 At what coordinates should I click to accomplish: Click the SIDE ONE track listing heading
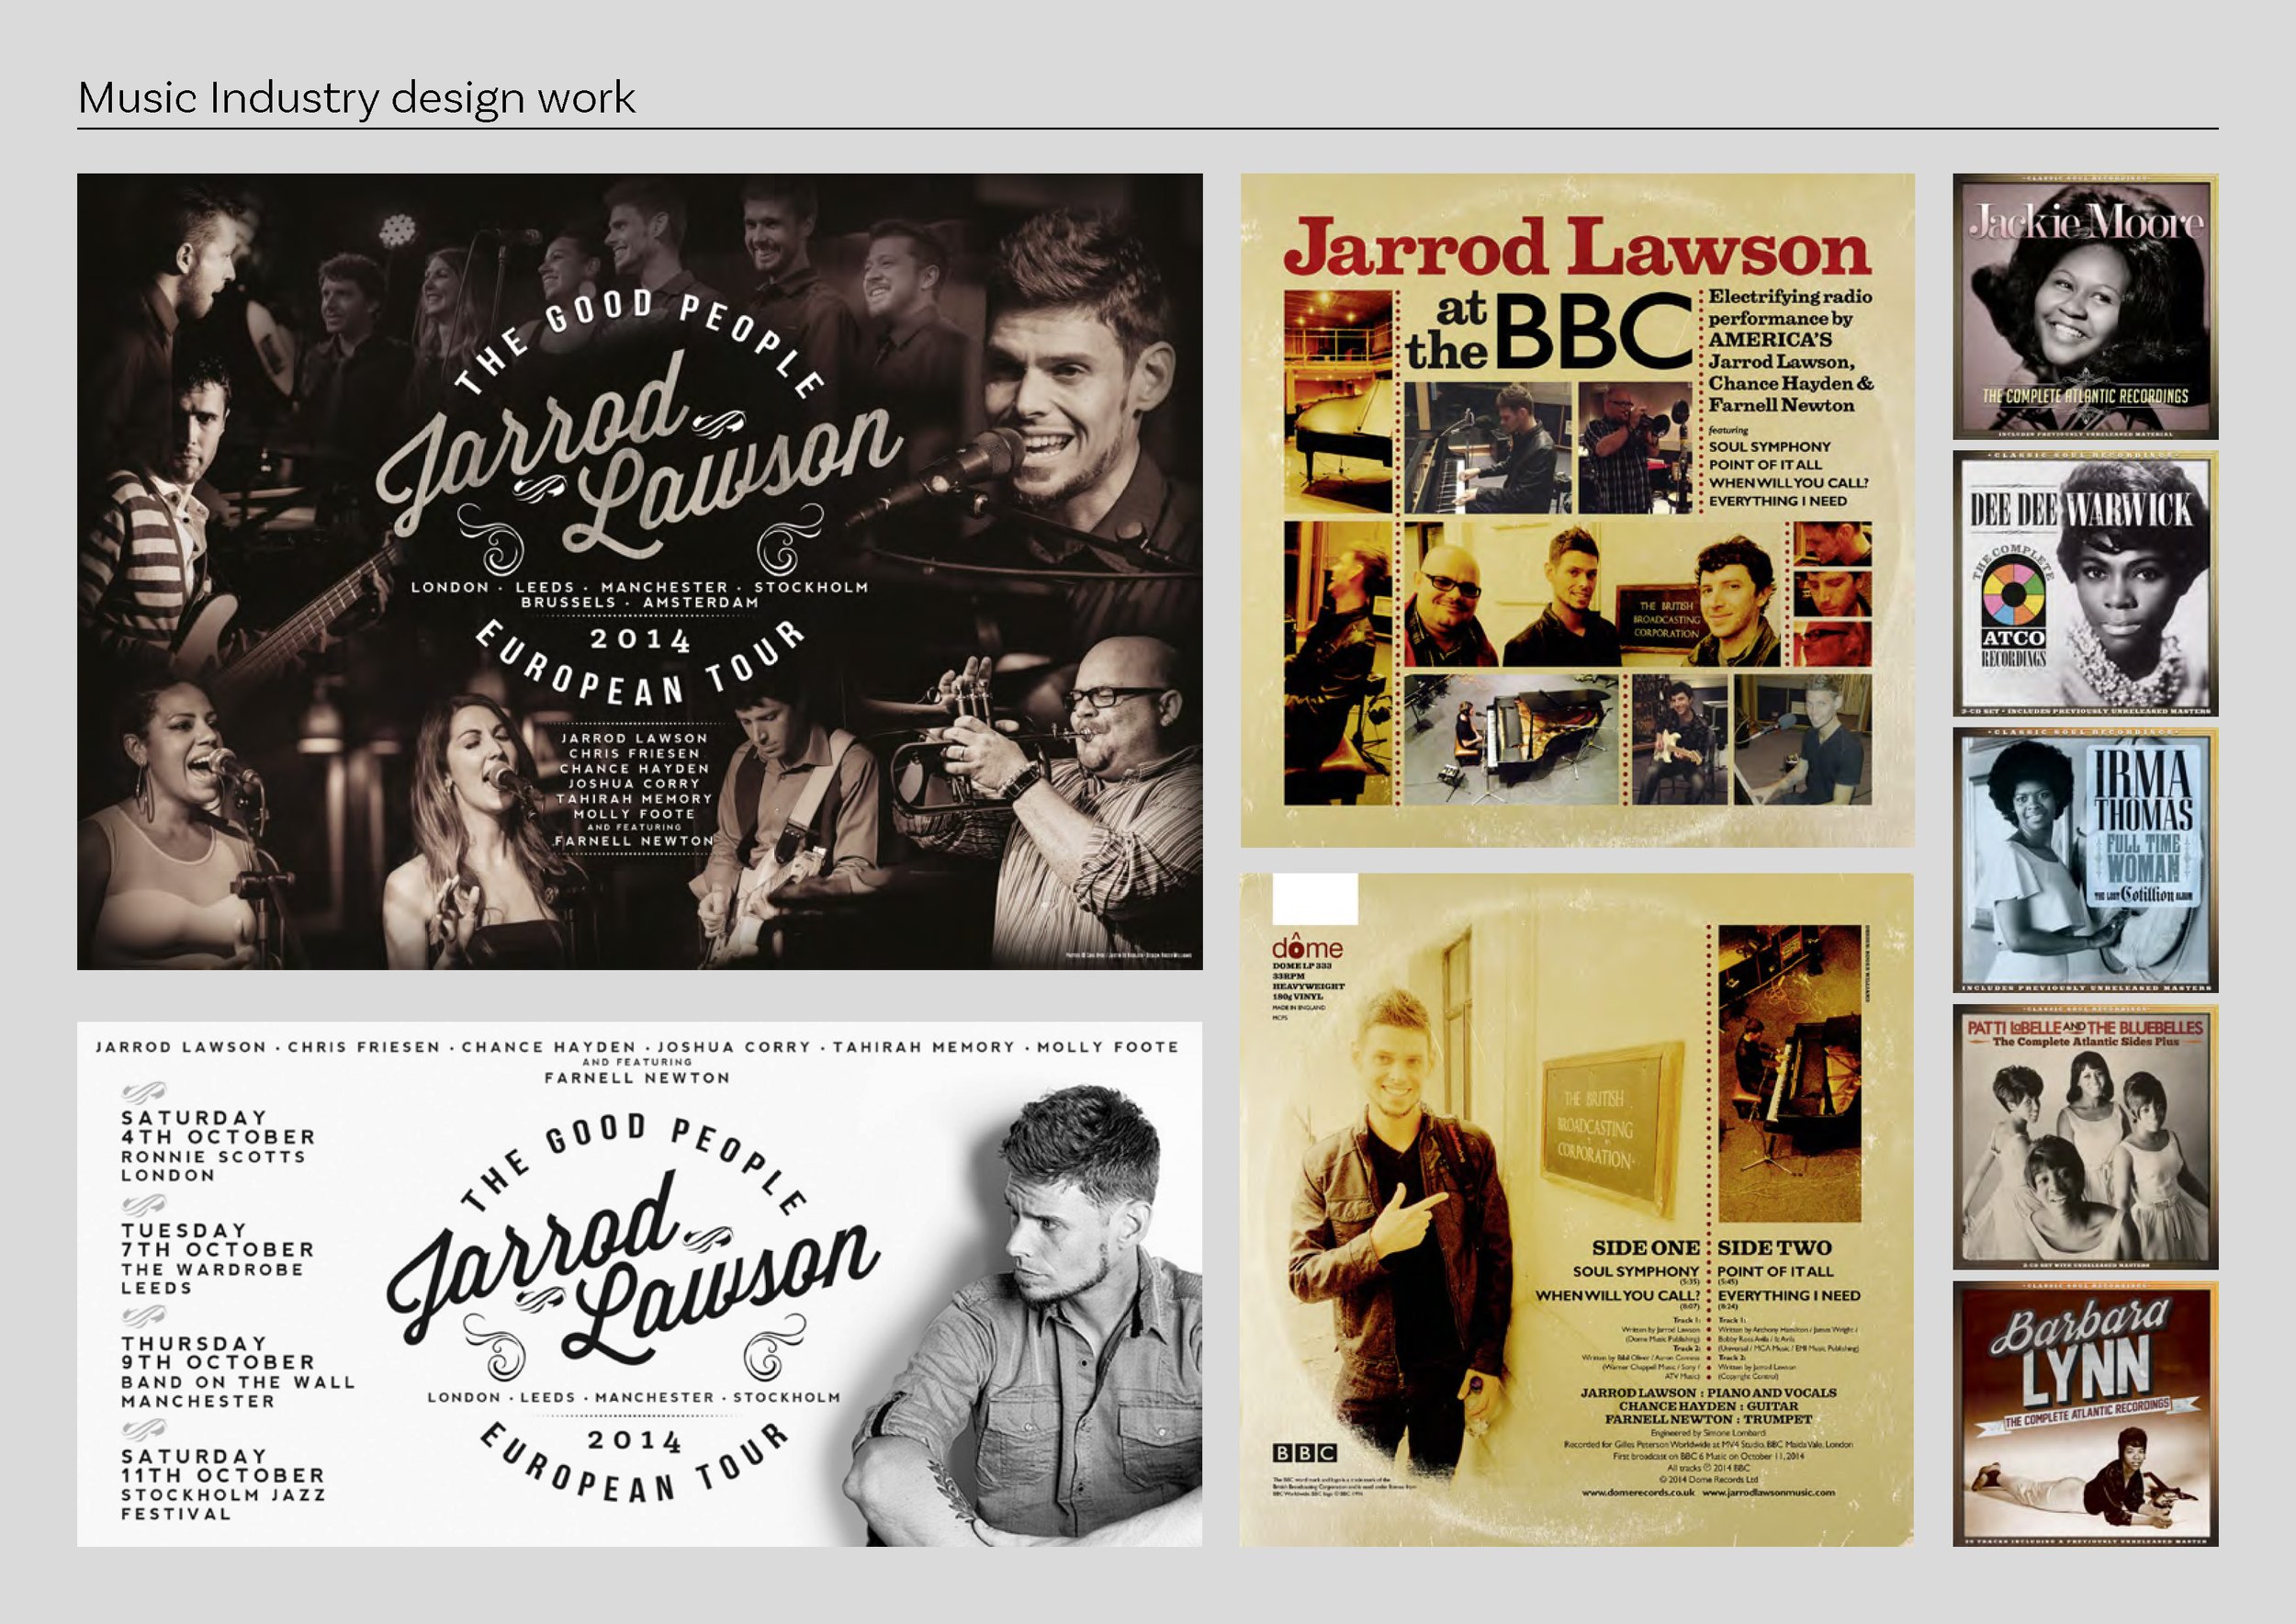coord(1645,1247)
